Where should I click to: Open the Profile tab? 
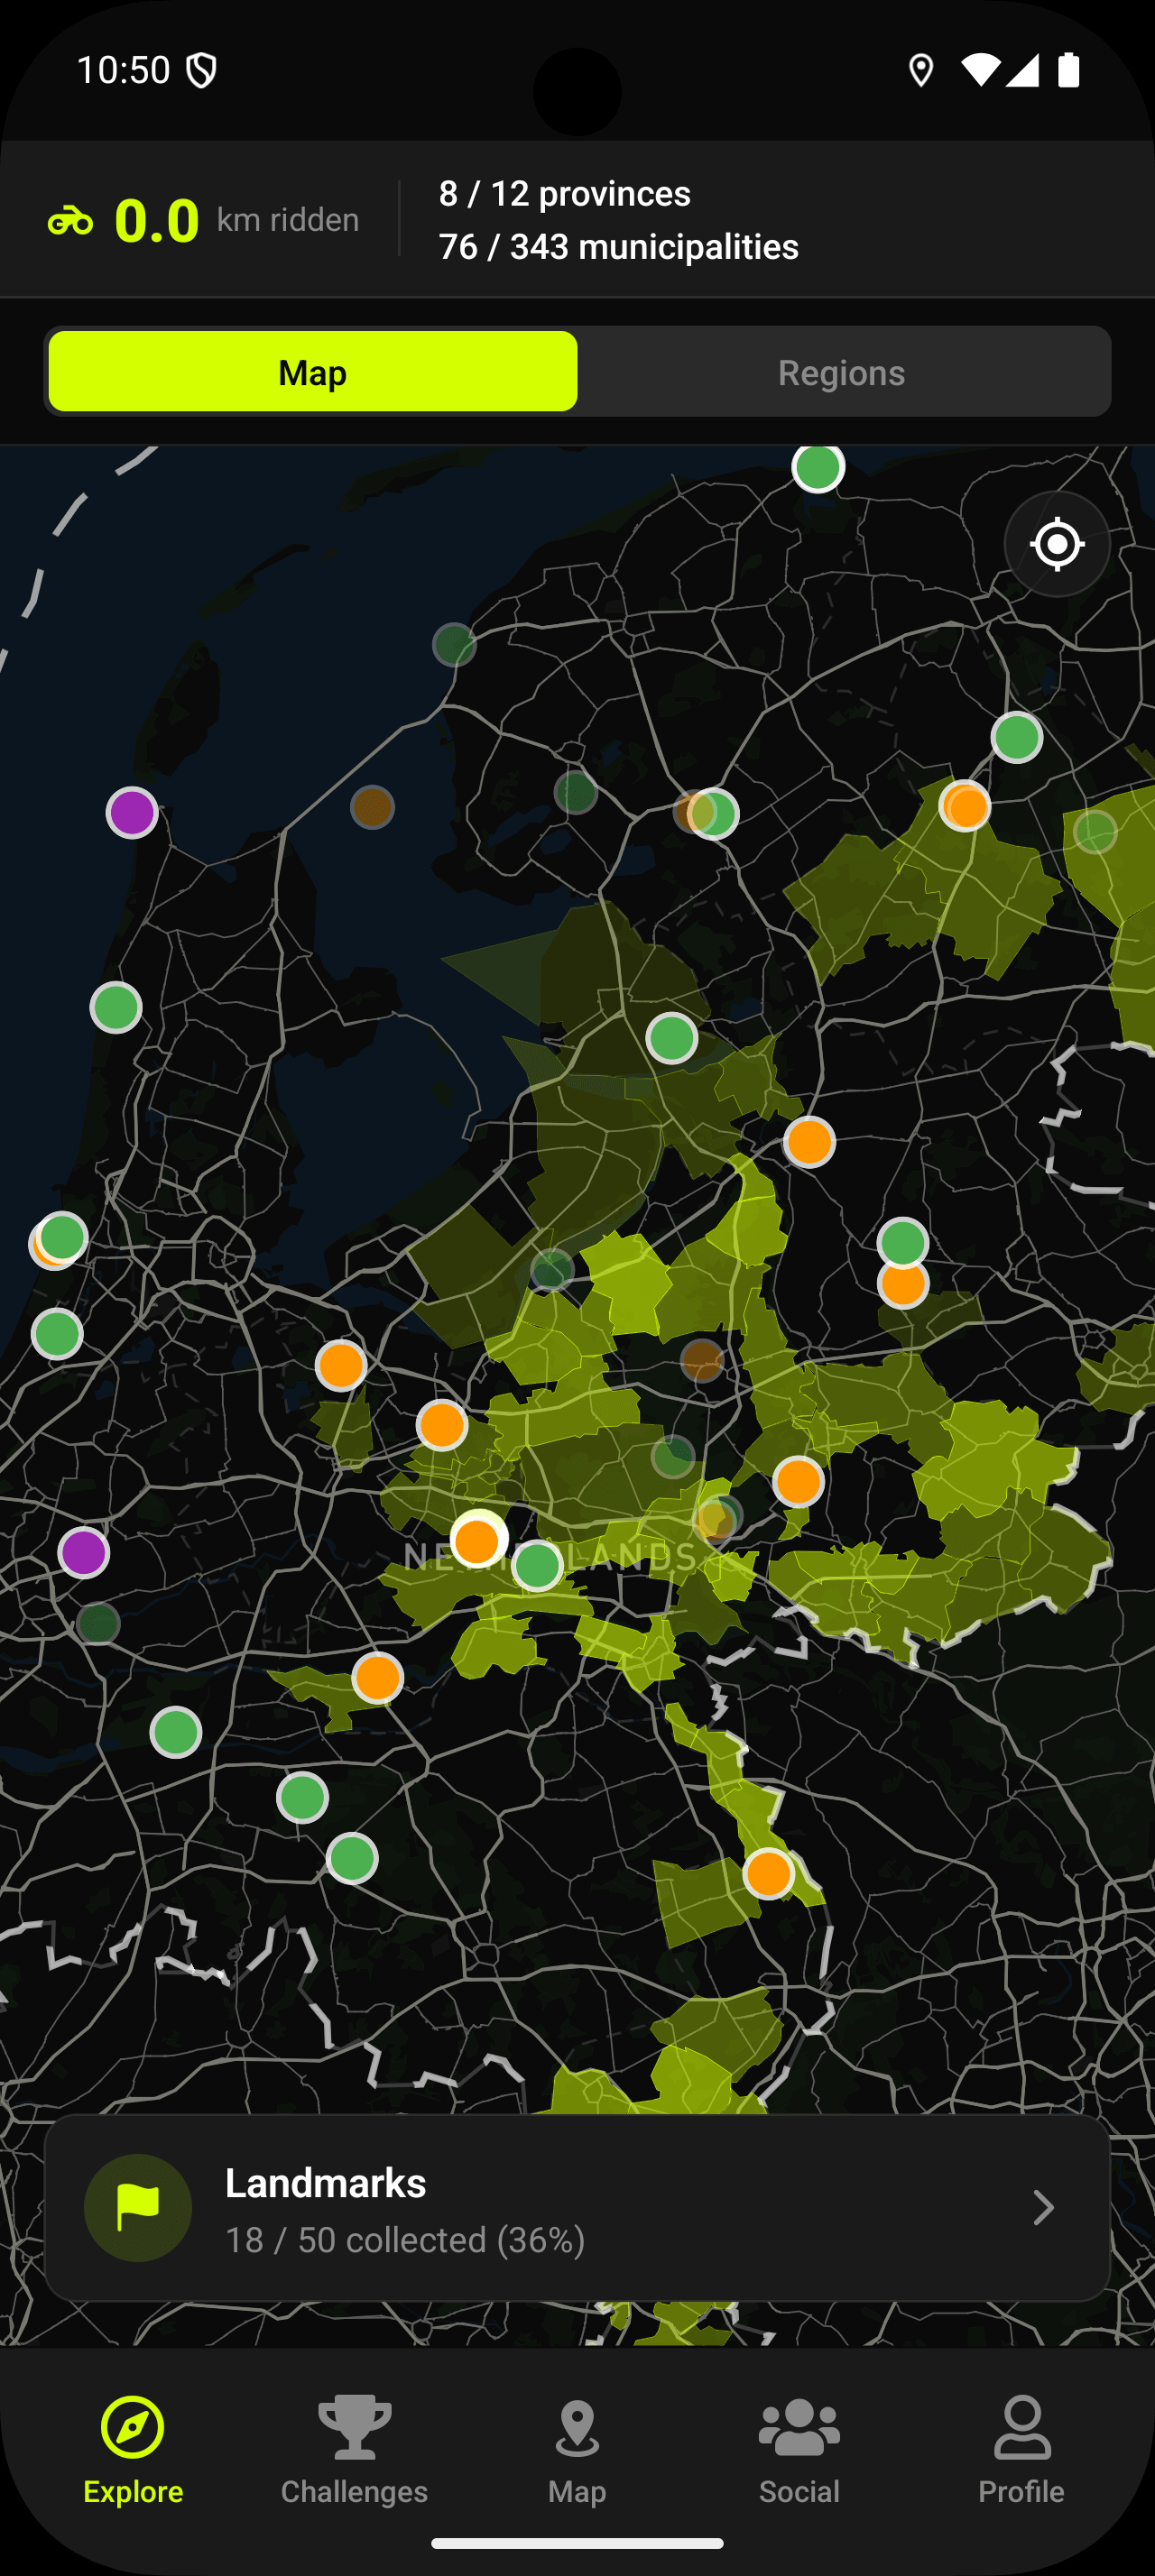click(x=1021, y=2449)
